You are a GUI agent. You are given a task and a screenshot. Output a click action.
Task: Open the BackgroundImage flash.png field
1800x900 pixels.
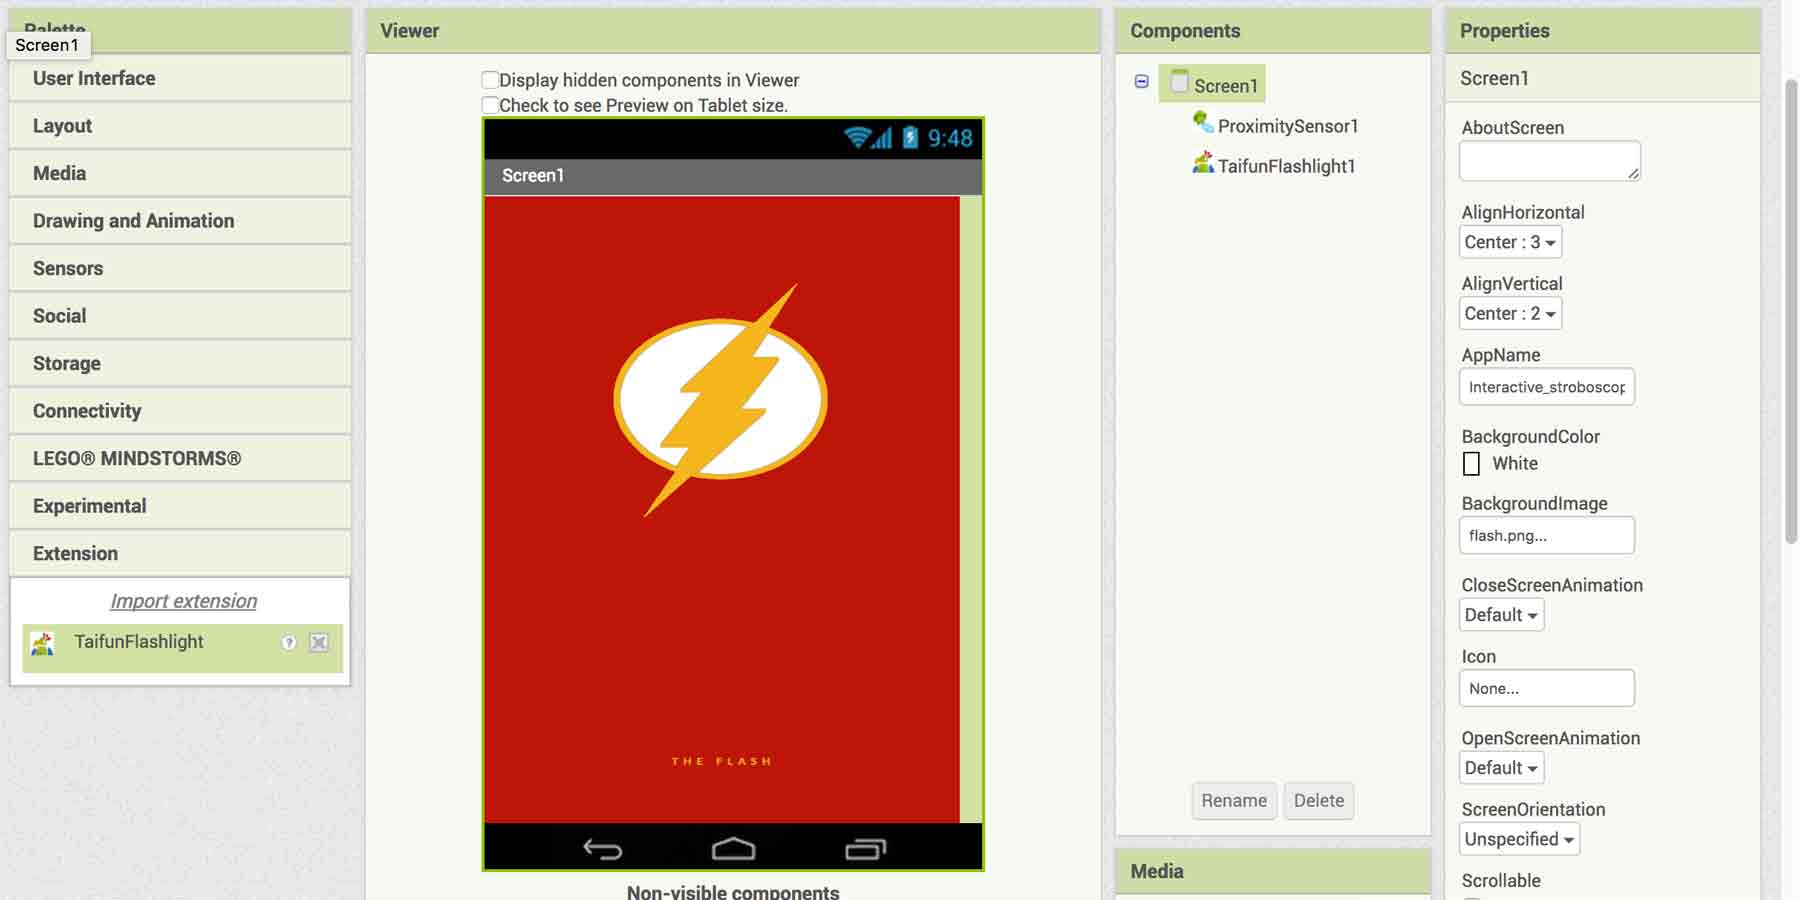coord(1547,535)
